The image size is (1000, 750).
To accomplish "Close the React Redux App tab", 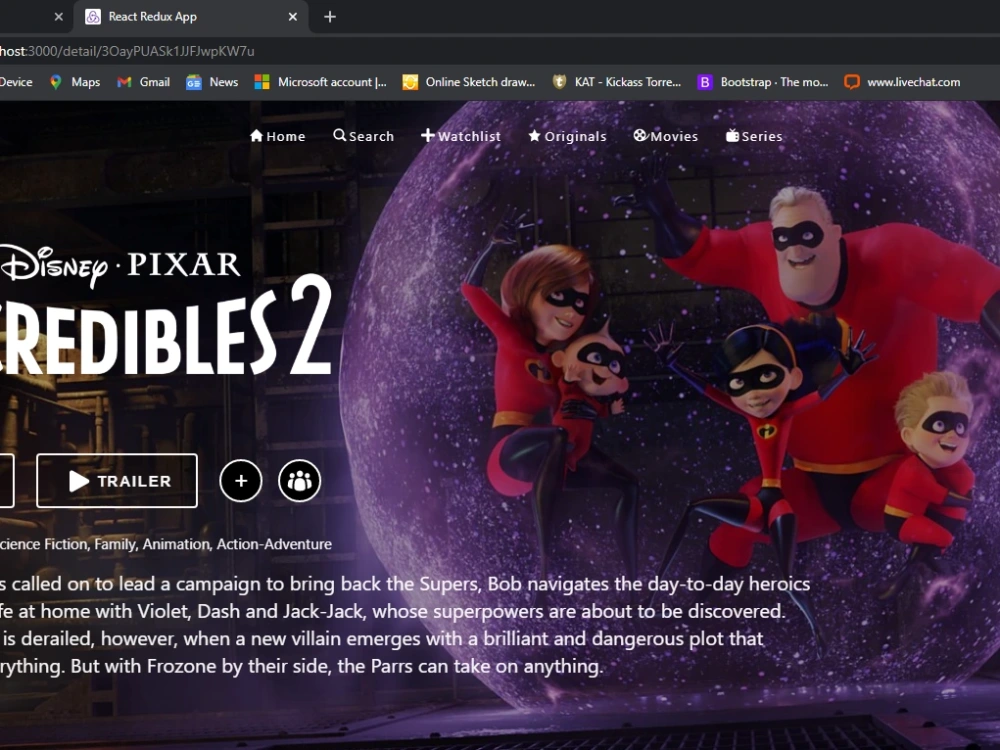I will point(293,17).
